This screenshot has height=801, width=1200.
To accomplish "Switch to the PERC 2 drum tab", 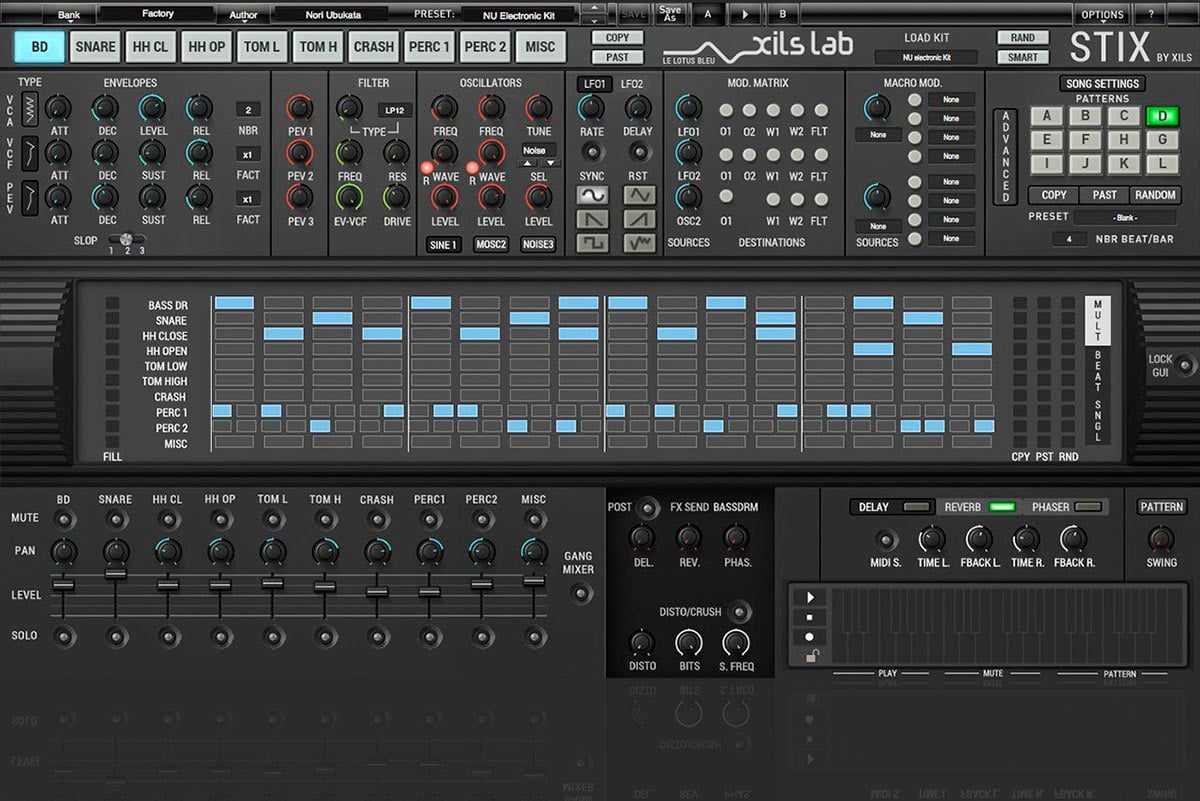I will [485, 46].
